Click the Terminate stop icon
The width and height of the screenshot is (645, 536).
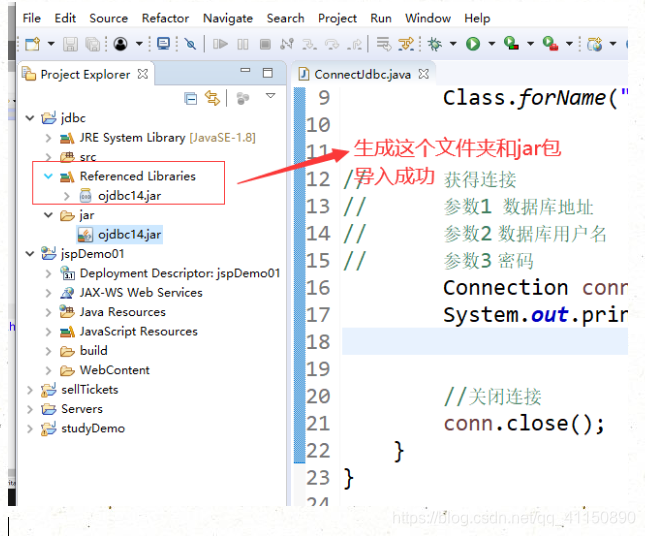coord(265,44)
